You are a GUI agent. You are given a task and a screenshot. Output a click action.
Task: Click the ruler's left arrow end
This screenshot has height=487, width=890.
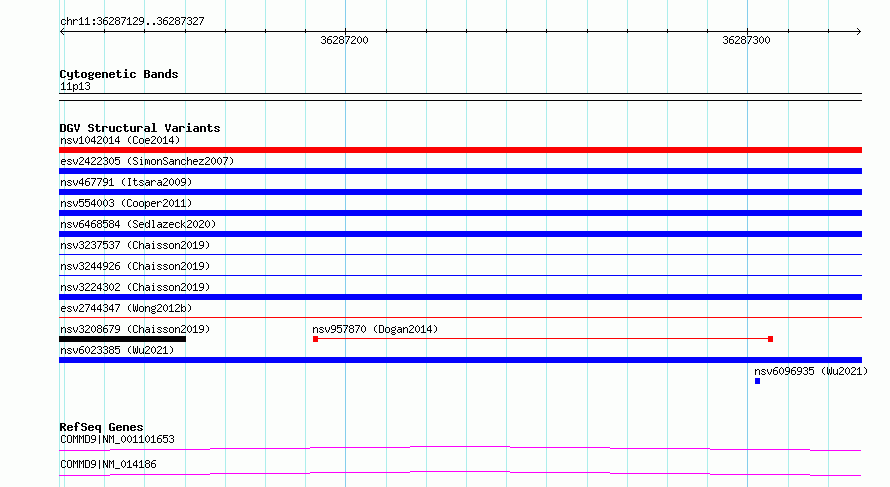point(62,32)
